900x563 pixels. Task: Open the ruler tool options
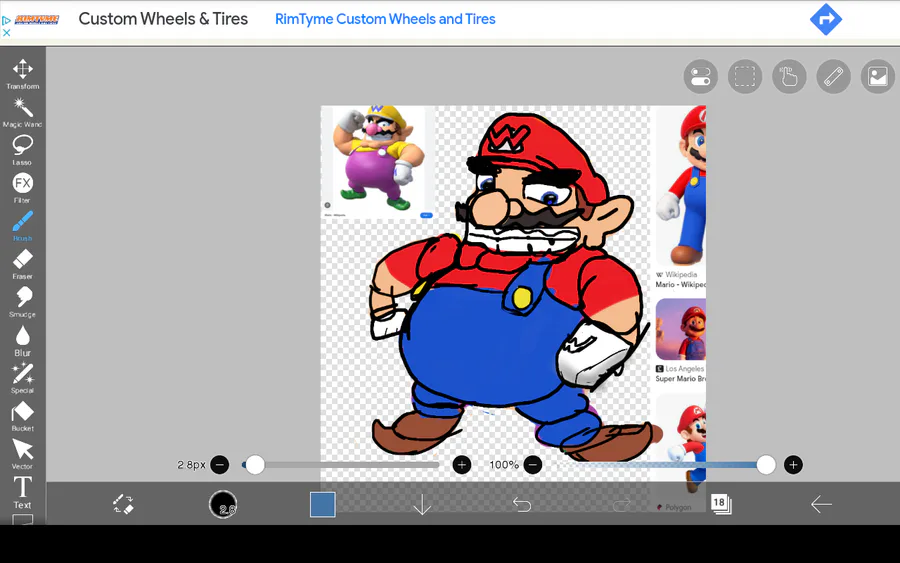point(833,76)
